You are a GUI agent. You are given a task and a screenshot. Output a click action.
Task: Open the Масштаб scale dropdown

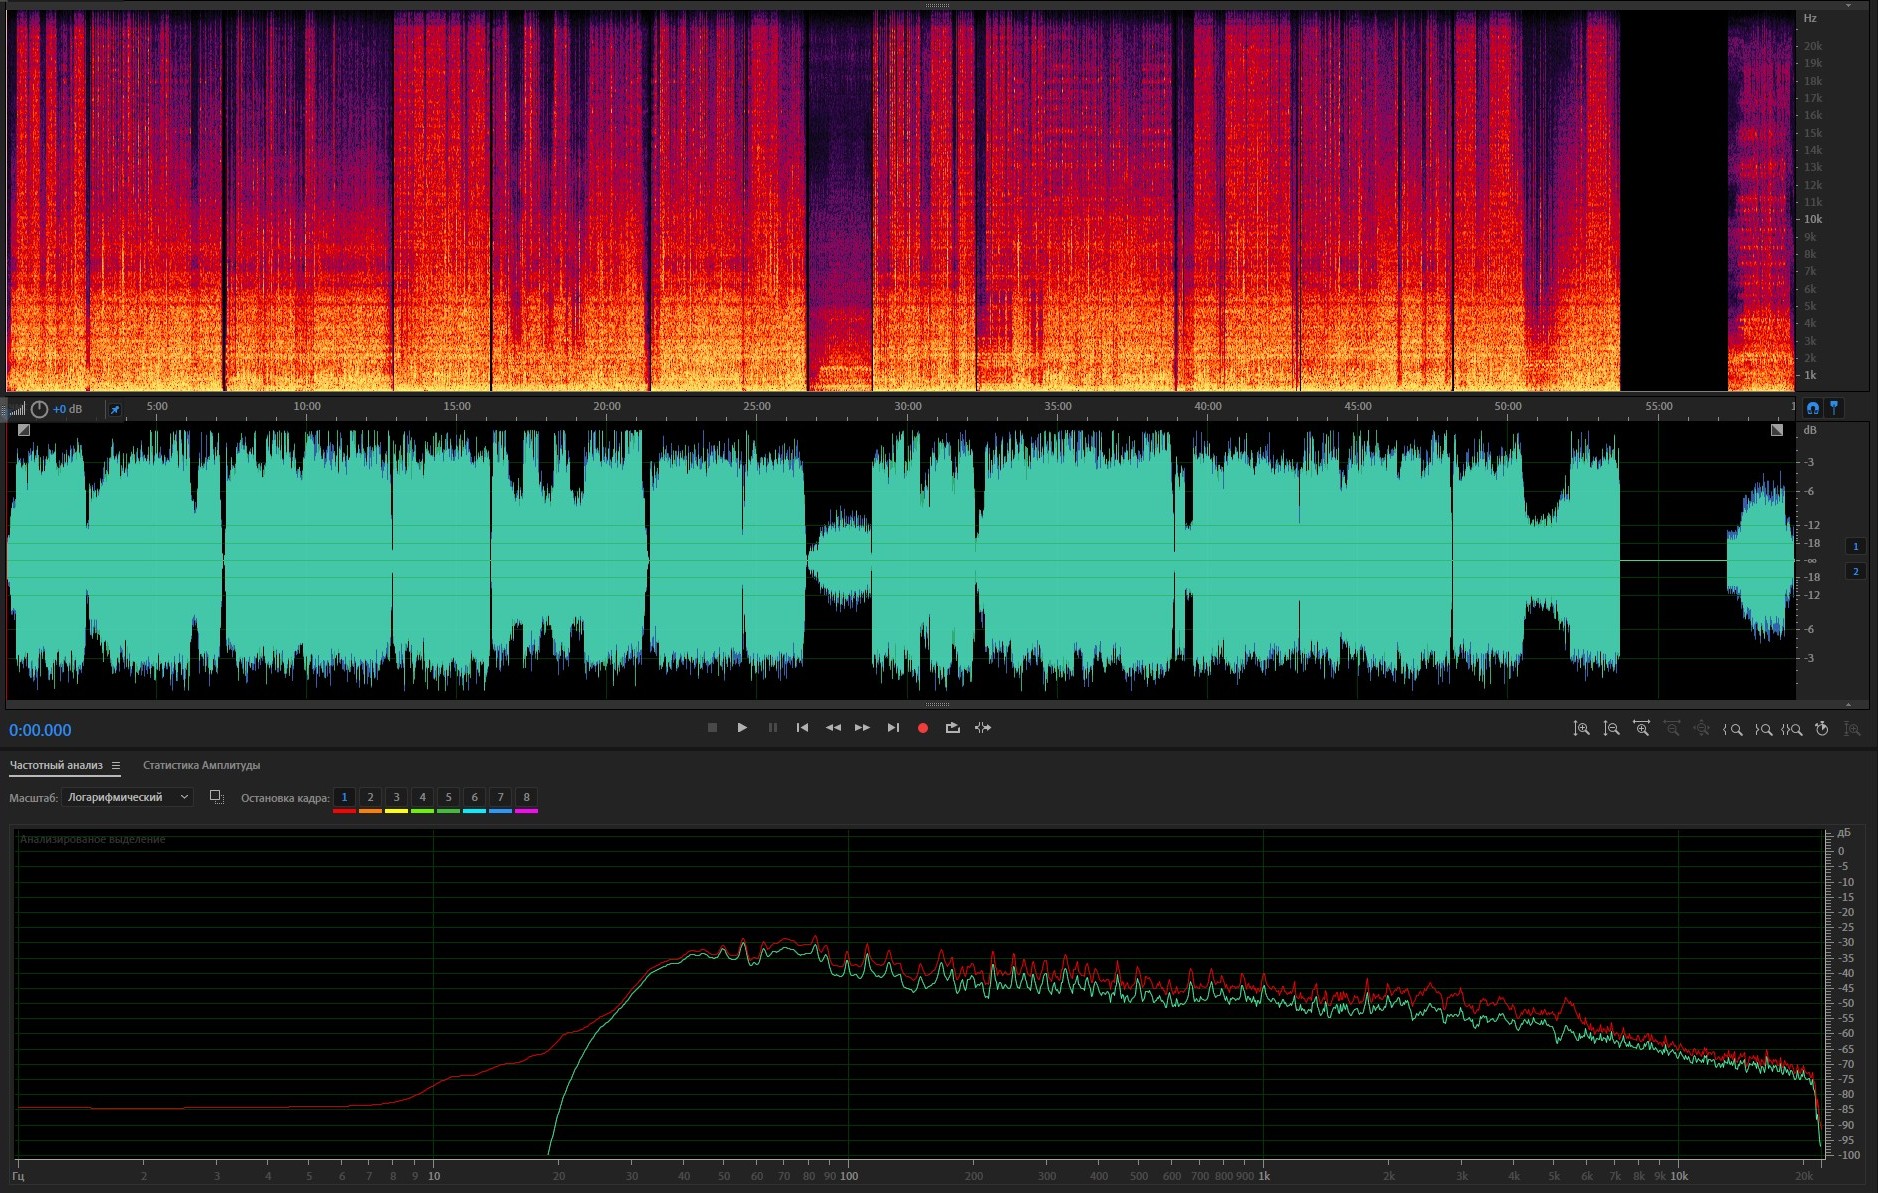tap(127, 797)
